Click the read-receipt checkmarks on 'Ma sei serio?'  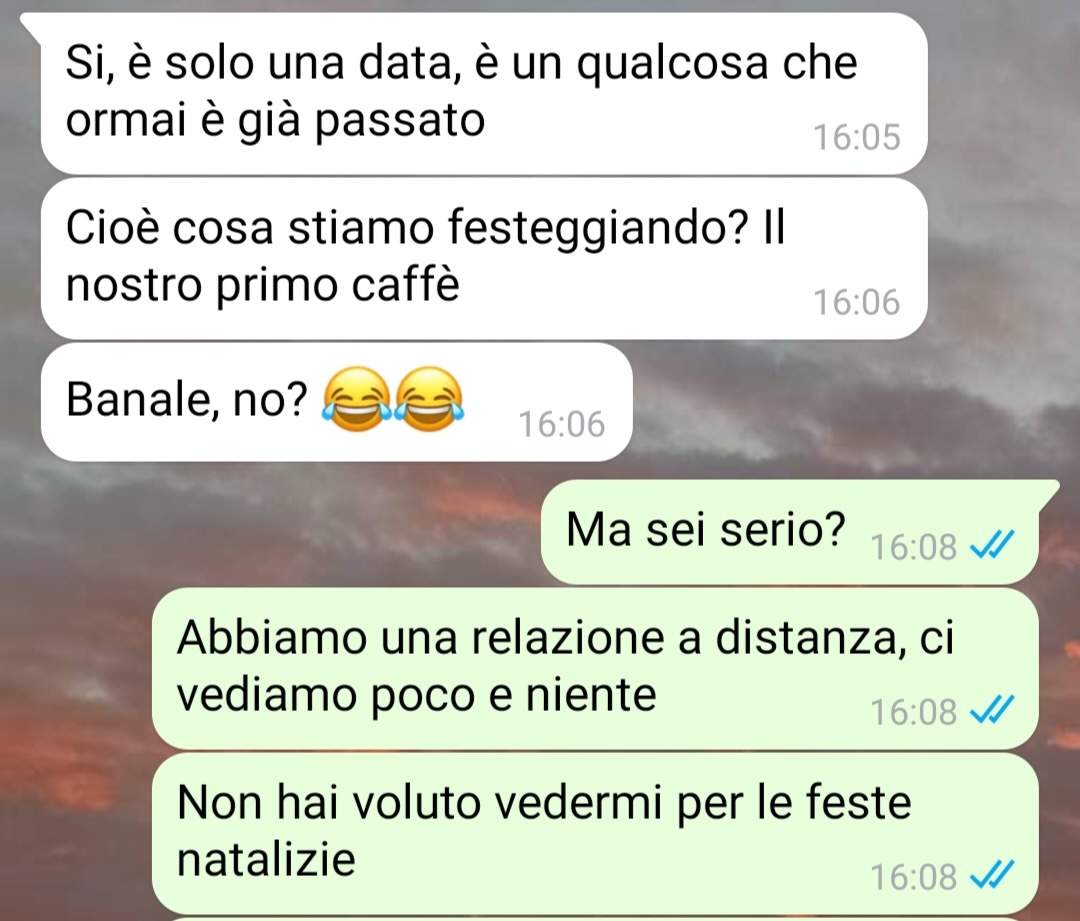point(991,547)
